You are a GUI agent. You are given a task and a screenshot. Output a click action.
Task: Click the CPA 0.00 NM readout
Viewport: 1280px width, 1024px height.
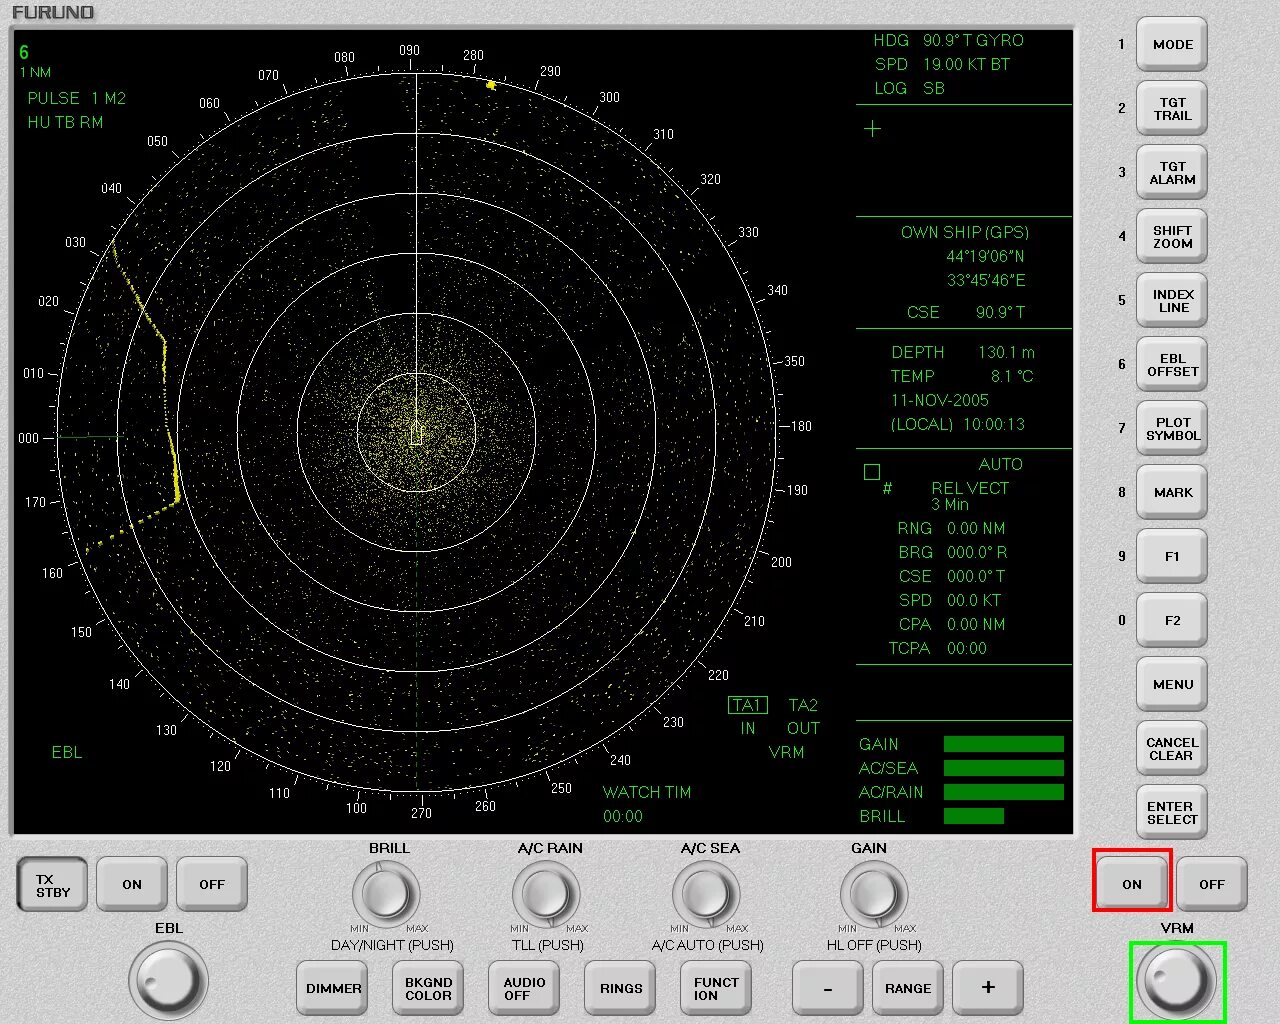click(x=952, y=624)
